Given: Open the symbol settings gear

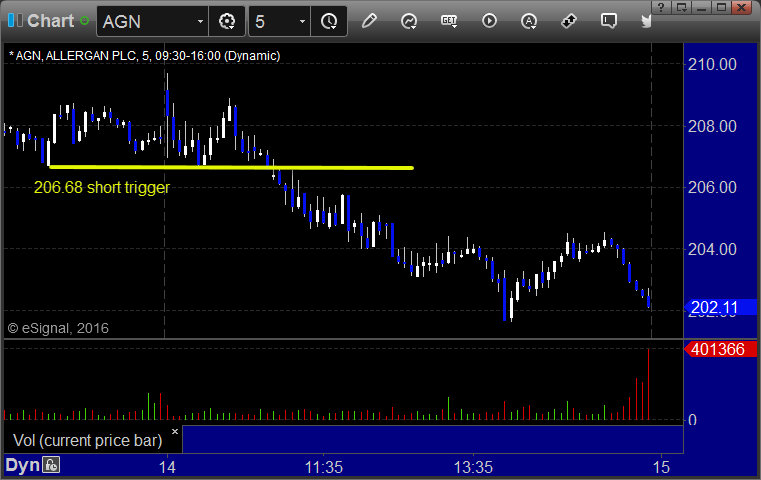Looking at the screenshot, I should click(x=227, y=21).
